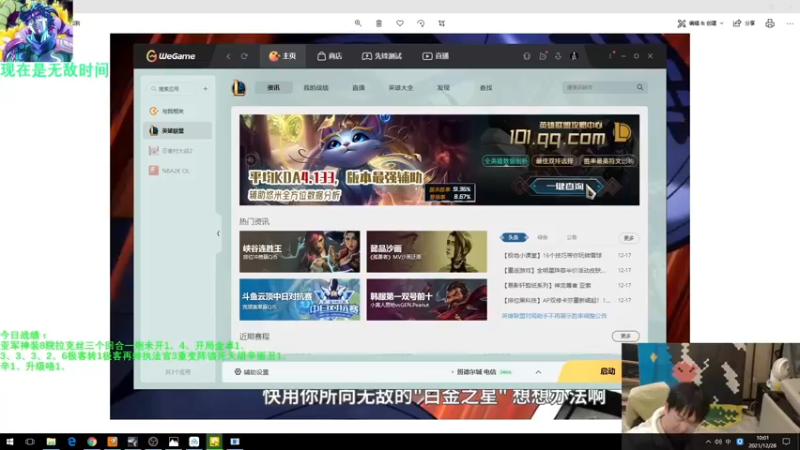
Task: Switch to the 我的战绩 sub-tab
Action: [316, 88]
